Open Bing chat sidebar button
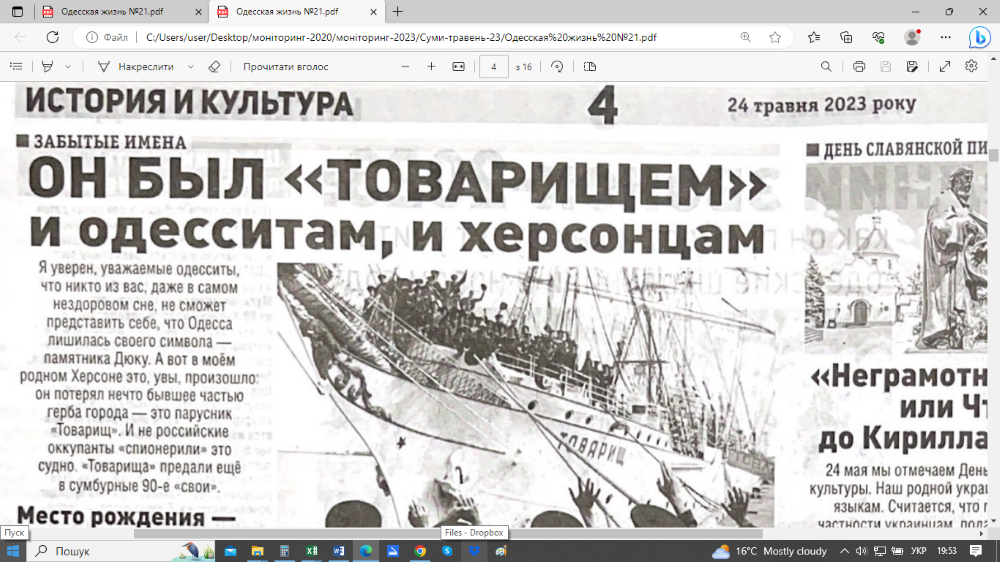1000x562 pixels. point(980,38)
